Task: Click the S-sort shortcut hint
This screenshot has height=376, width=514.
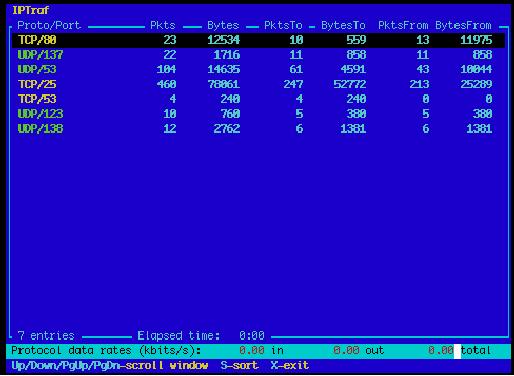Action: 239,365
